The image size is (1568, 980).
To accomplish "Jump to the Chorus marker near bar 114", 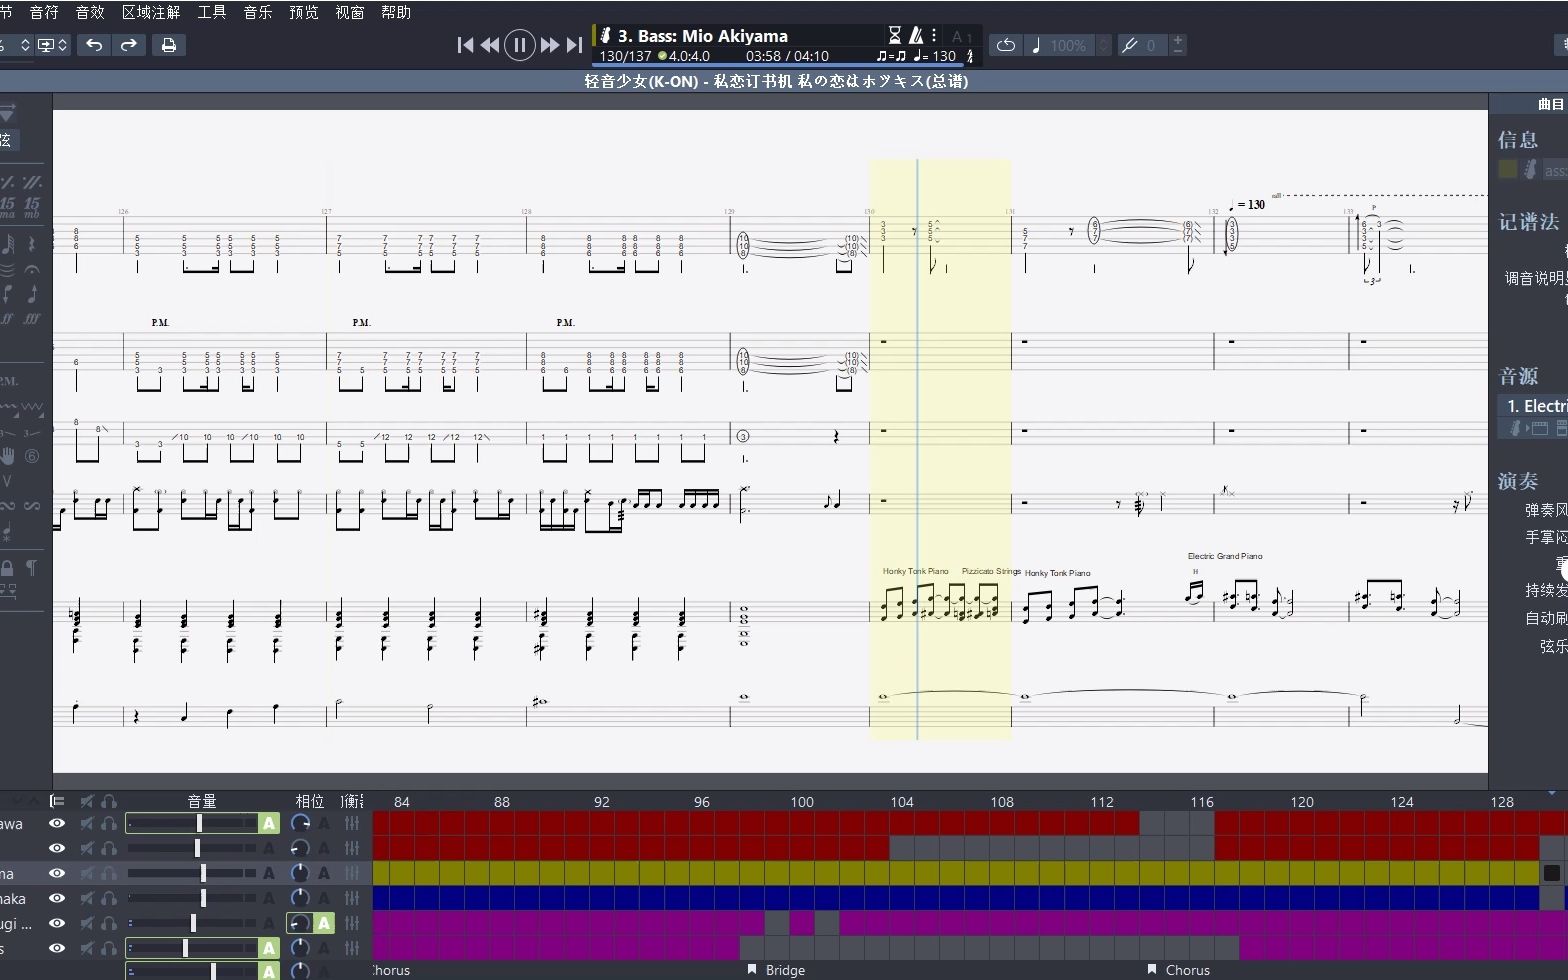I will (x=1179, y=970).
